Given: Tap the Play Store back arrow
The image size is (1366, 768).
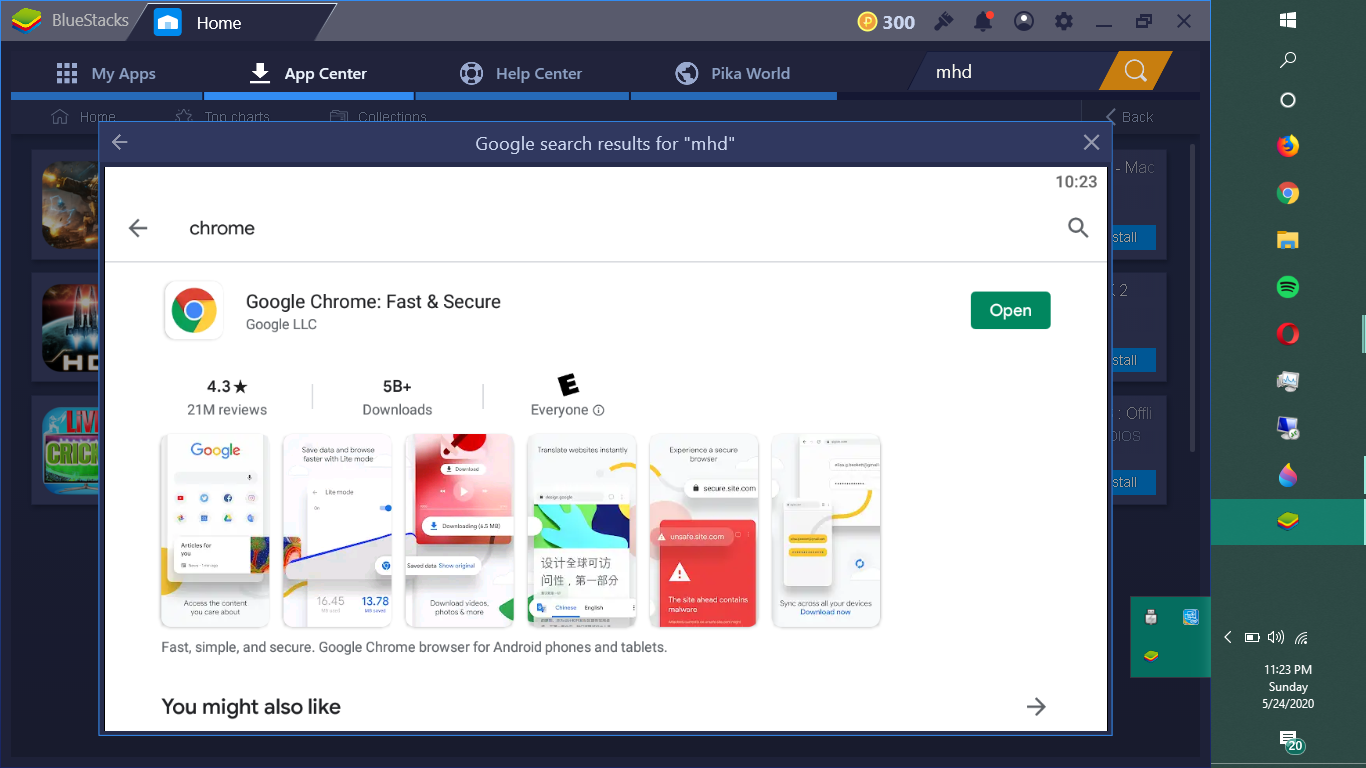Looking at the screenshot, I should click(x=138, y=228).
